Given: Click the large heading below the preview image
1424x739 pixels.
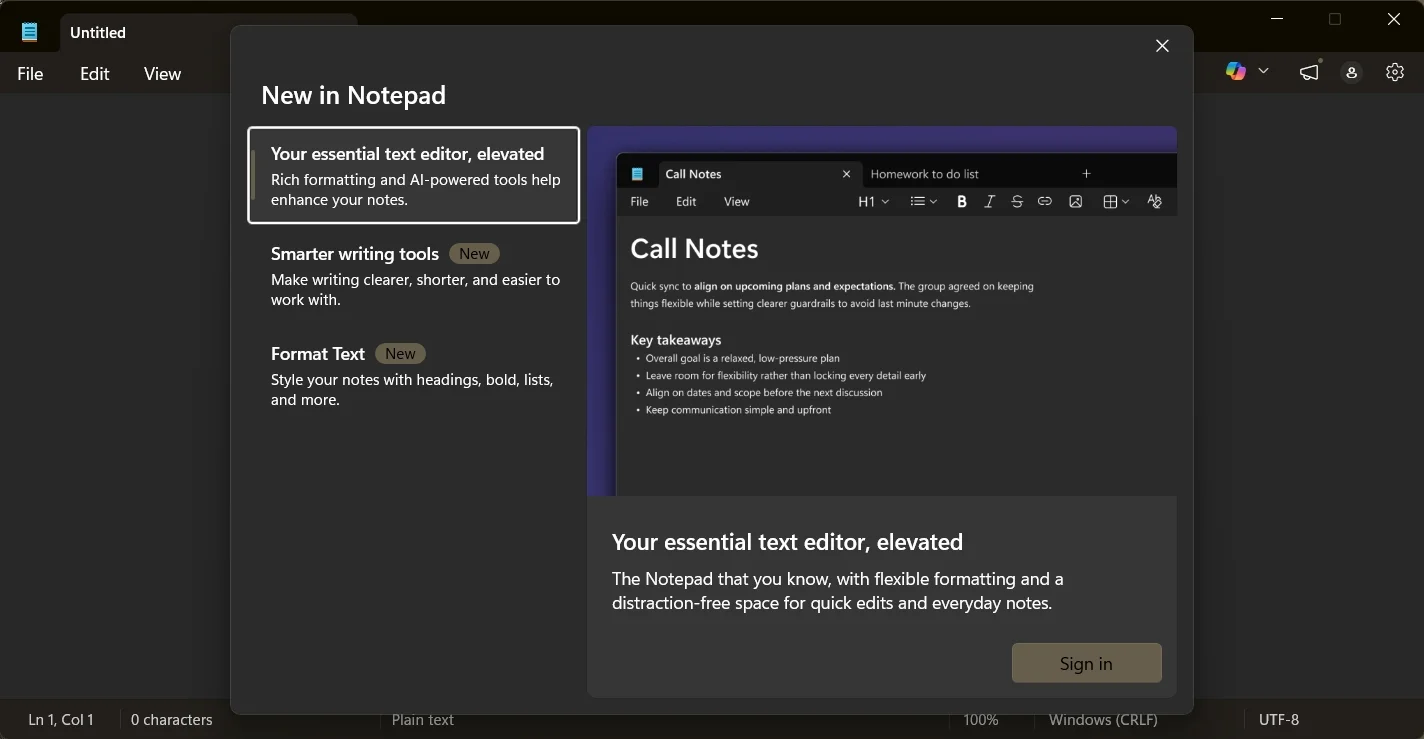Looking at the screenshot, I should pos(787,542).
